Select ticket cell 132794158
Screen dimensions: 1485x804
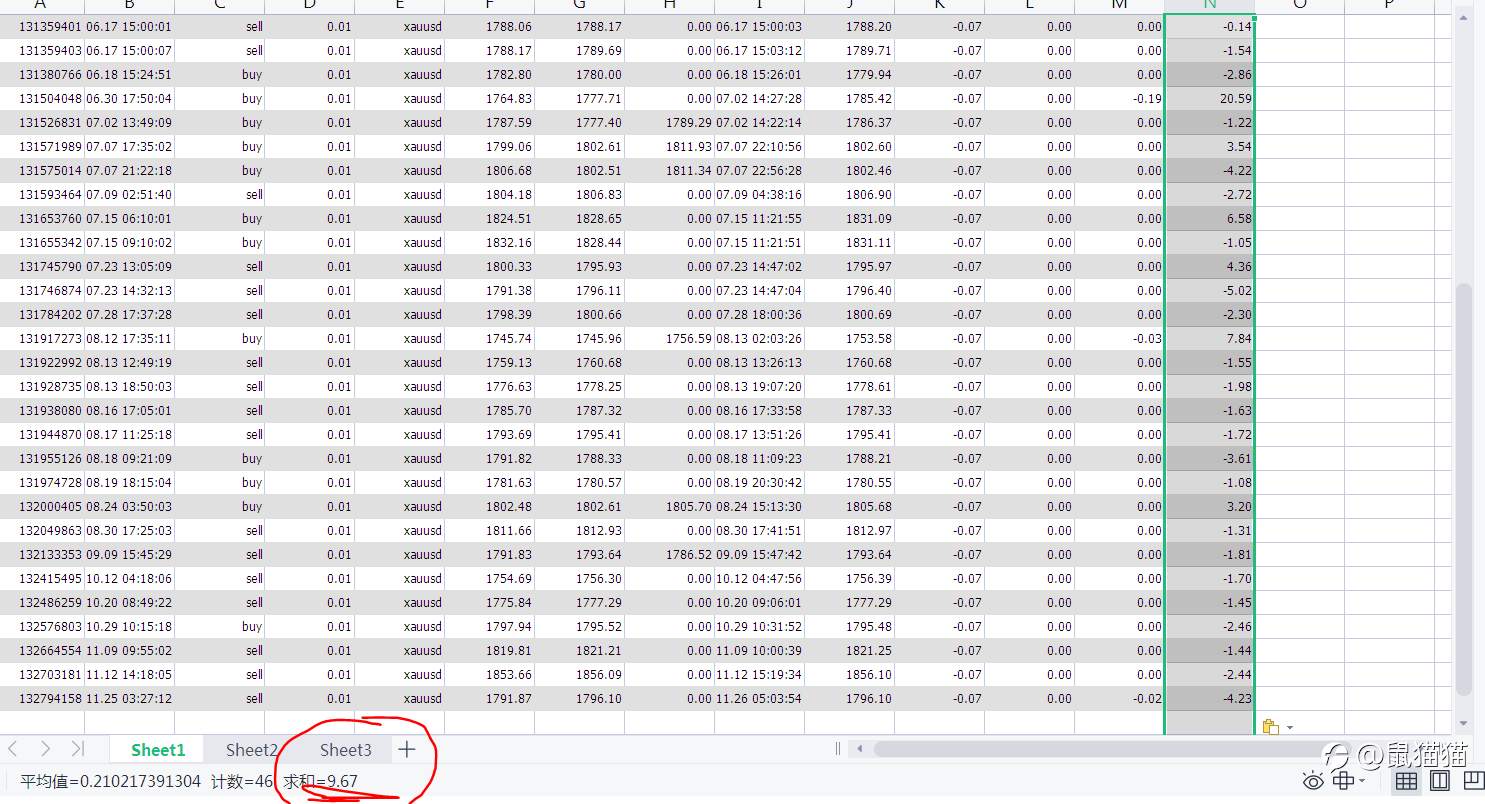click(x=42, y=699)
